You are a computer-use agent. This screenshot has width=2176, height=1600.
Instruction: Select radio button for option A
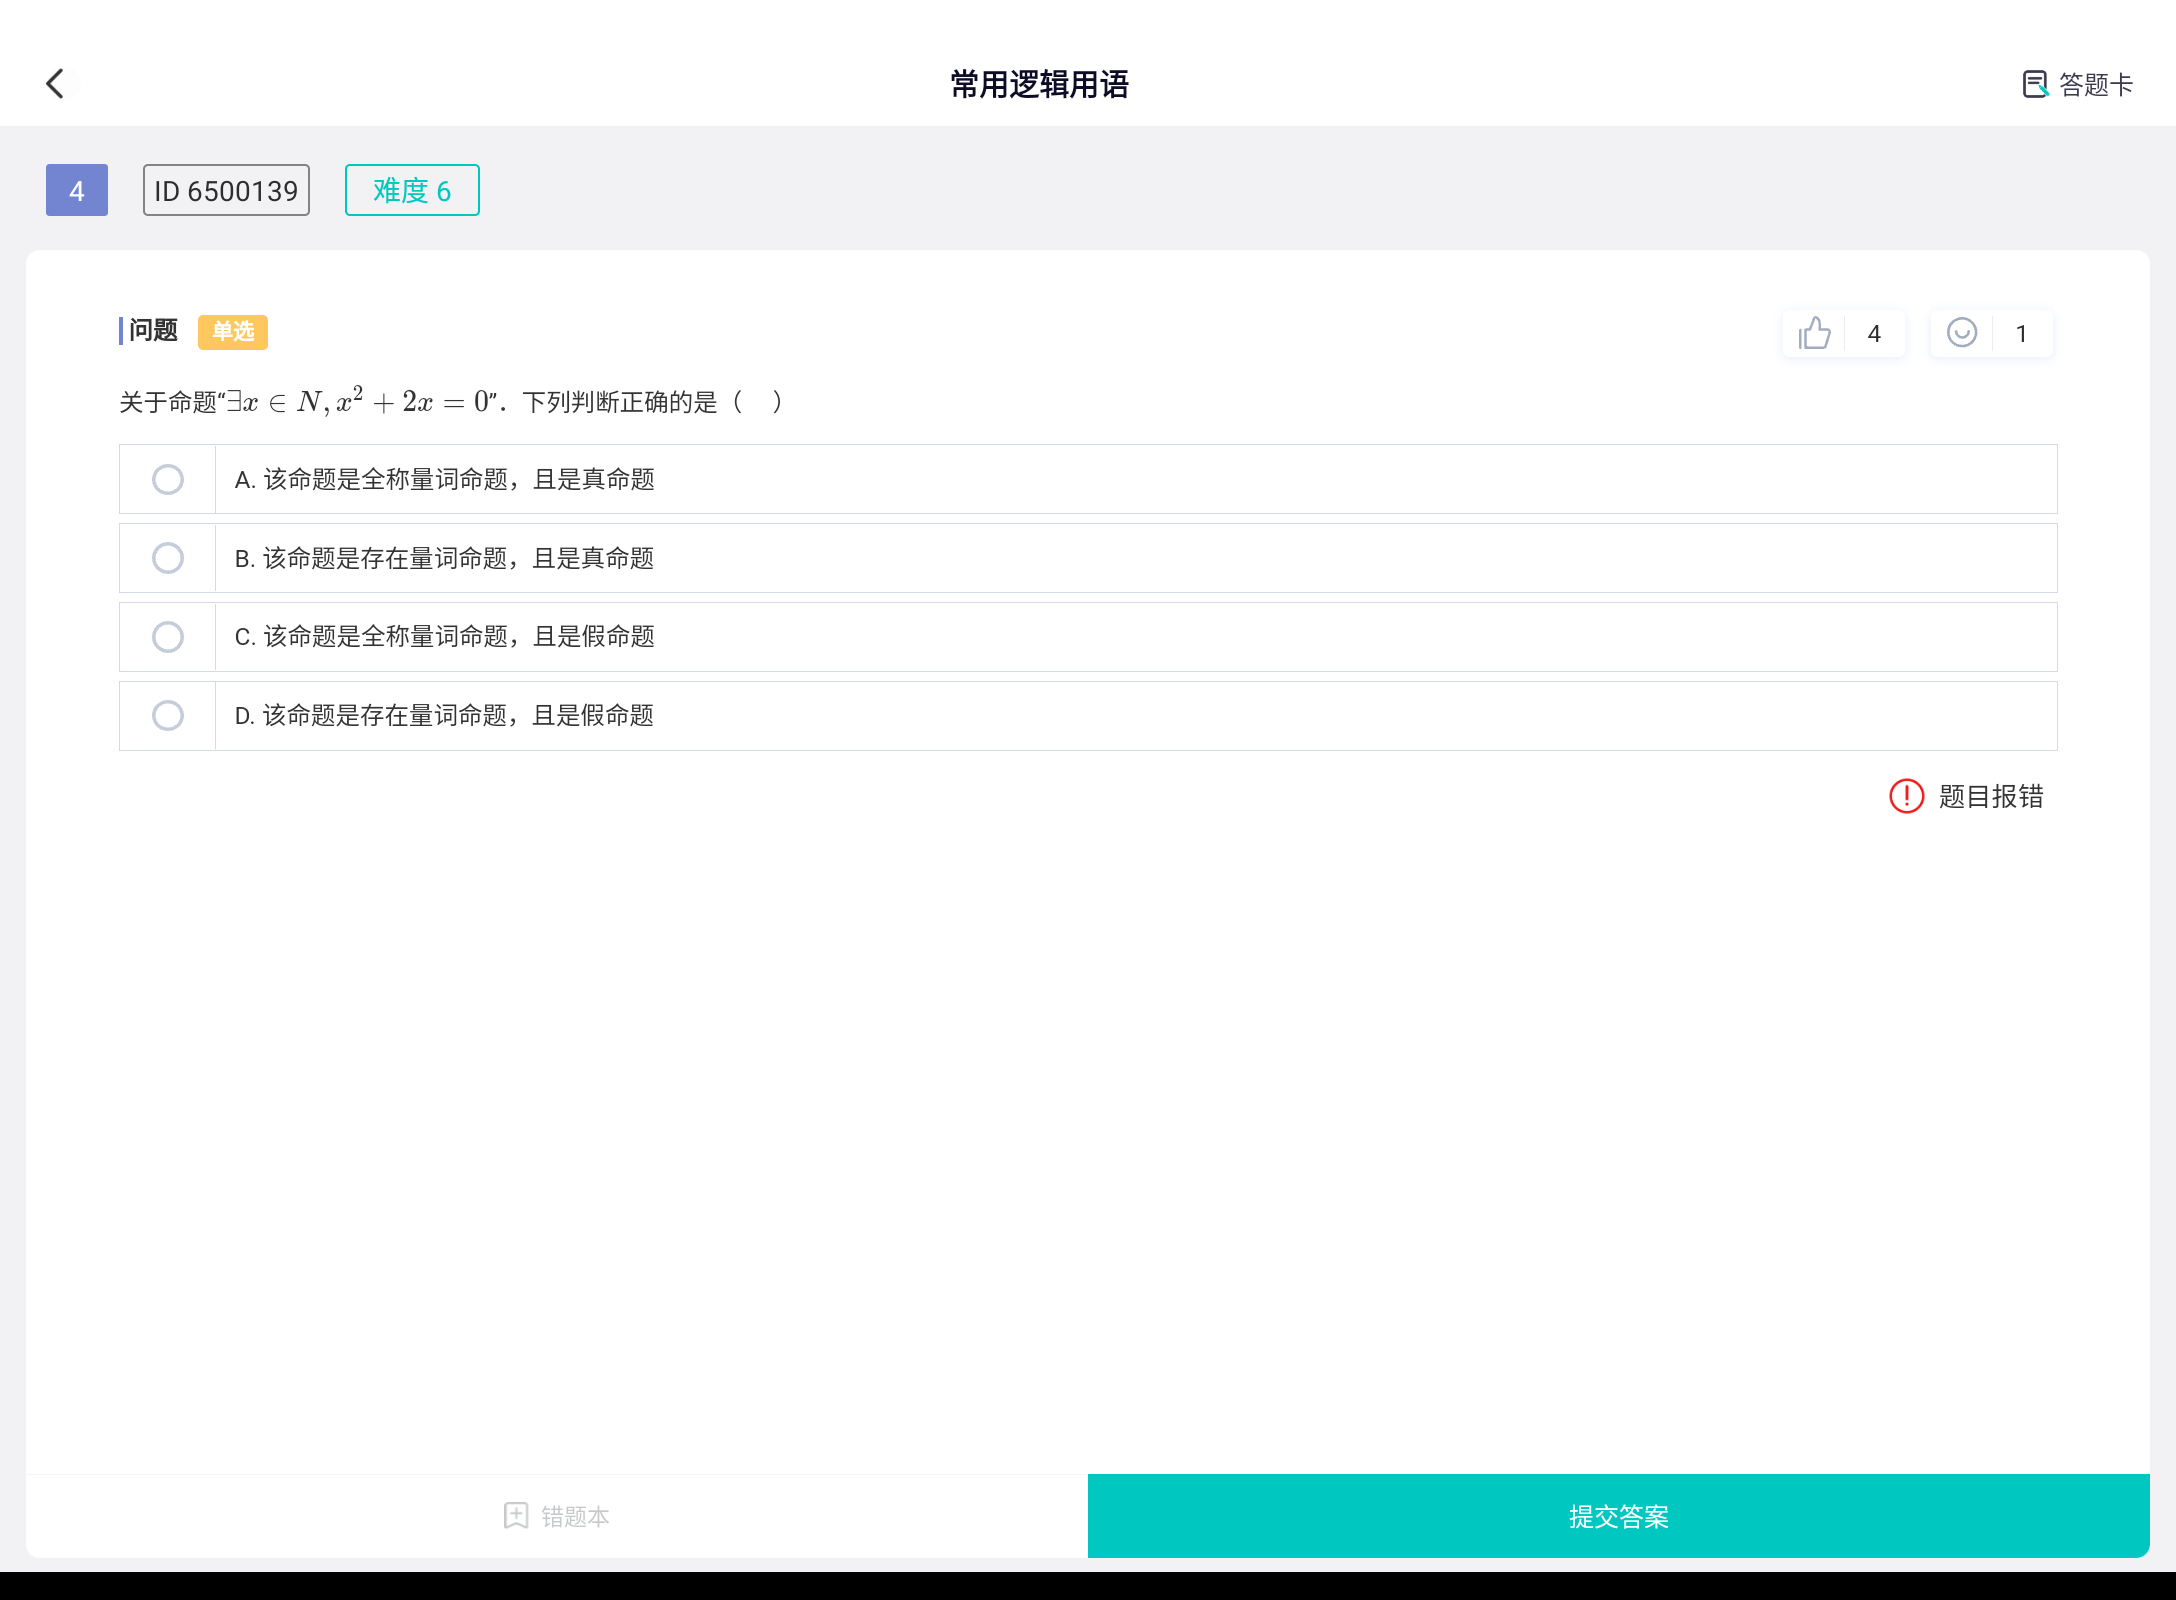click(168, 480)
